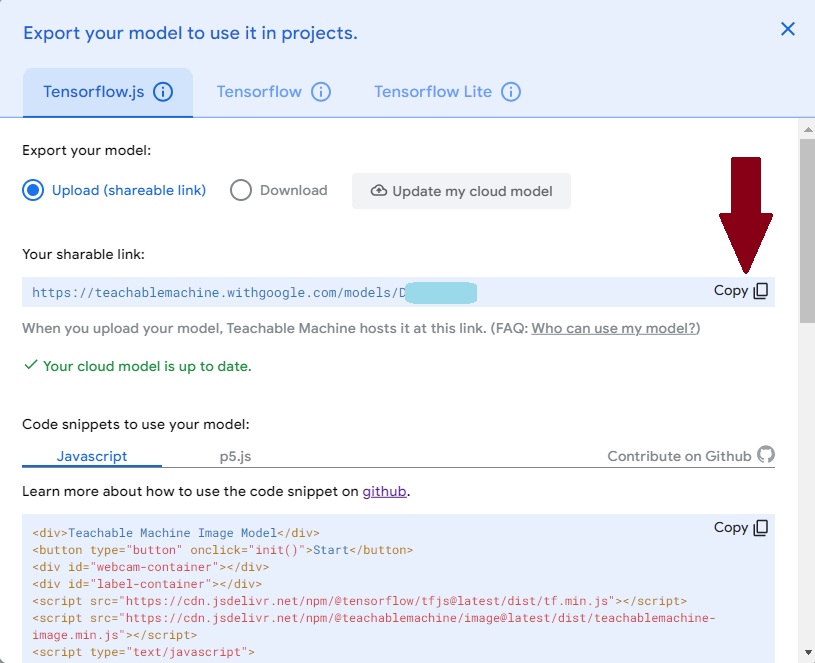Click the label-container div code line

point(147,584)
